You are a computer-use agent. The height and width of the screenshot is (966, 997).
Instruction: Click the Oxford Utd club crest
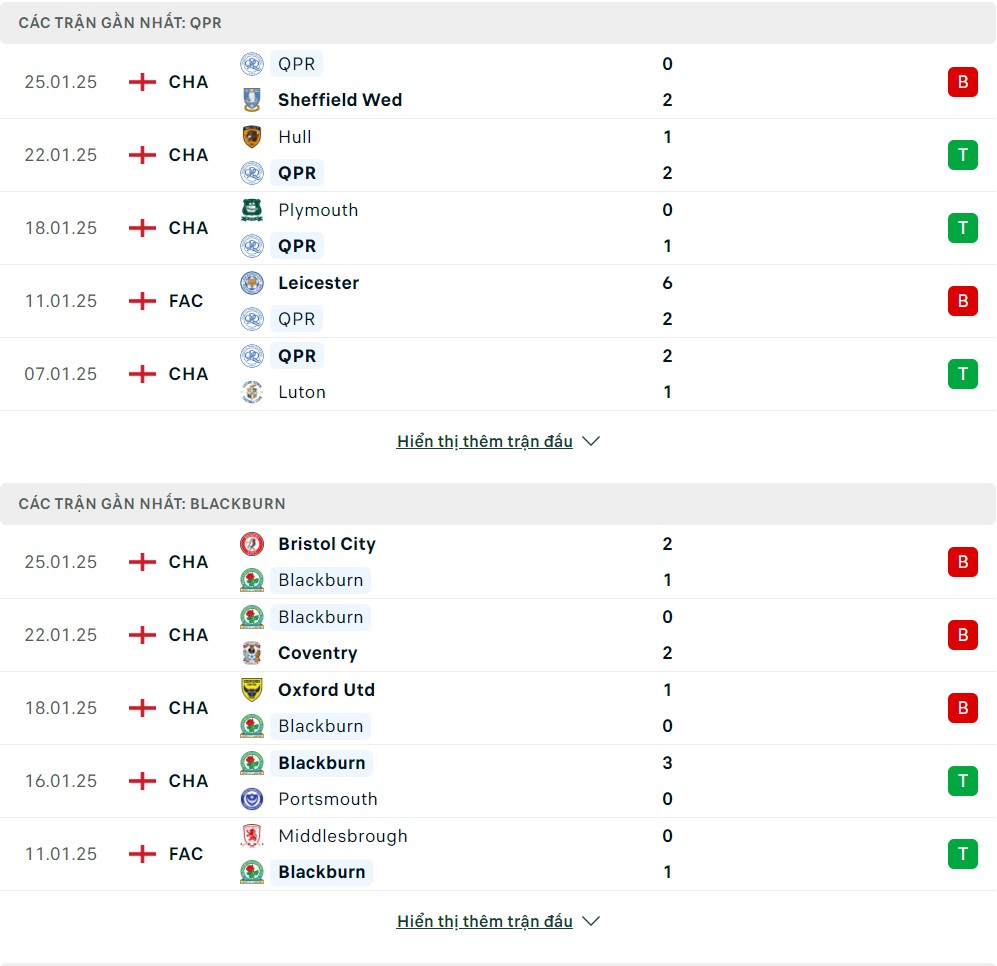pyautogui.click(x=252, y=689)
